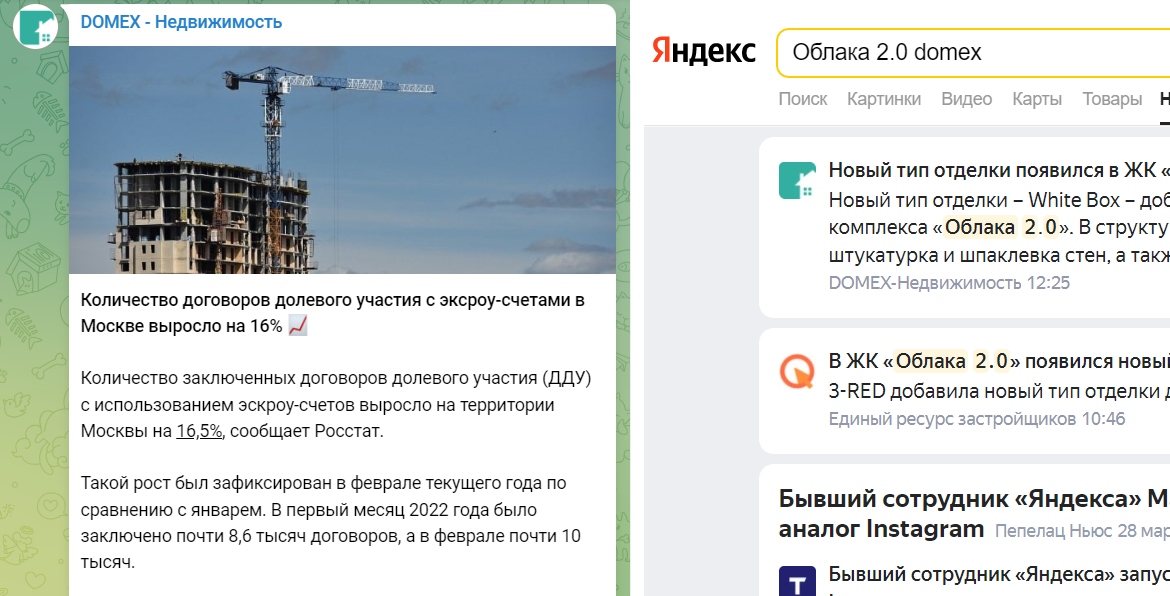The width and height of the screenshot is (1170, 596).
Task: Click the underlined 16,5% link in the post
Action: pyautogui.click(x=199, y=431)
